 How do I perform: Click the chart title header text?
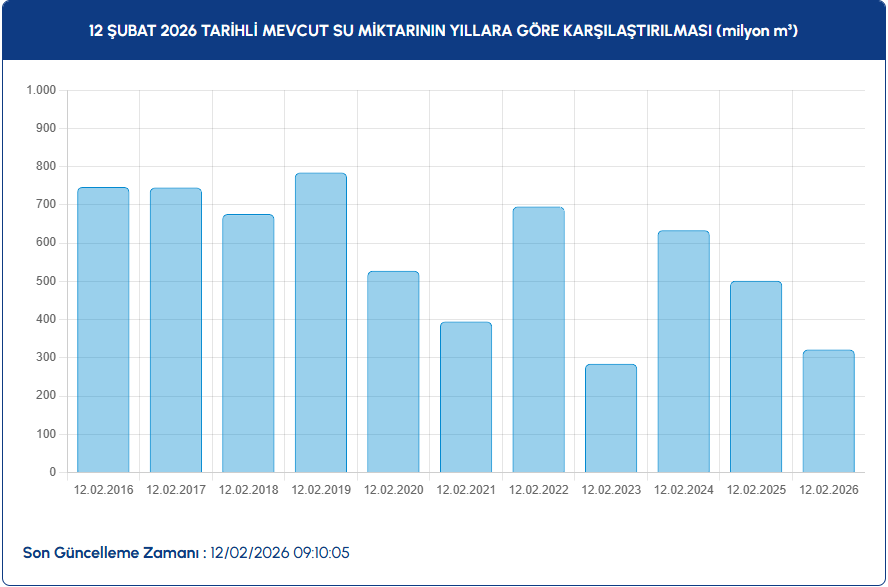click(443, 32)
